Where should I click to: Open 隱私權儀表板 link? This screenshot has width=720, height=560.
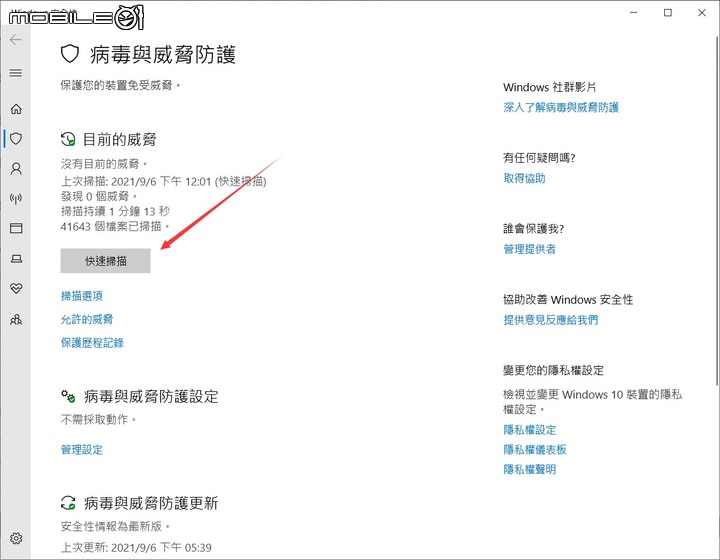click(x=535, y=450)
